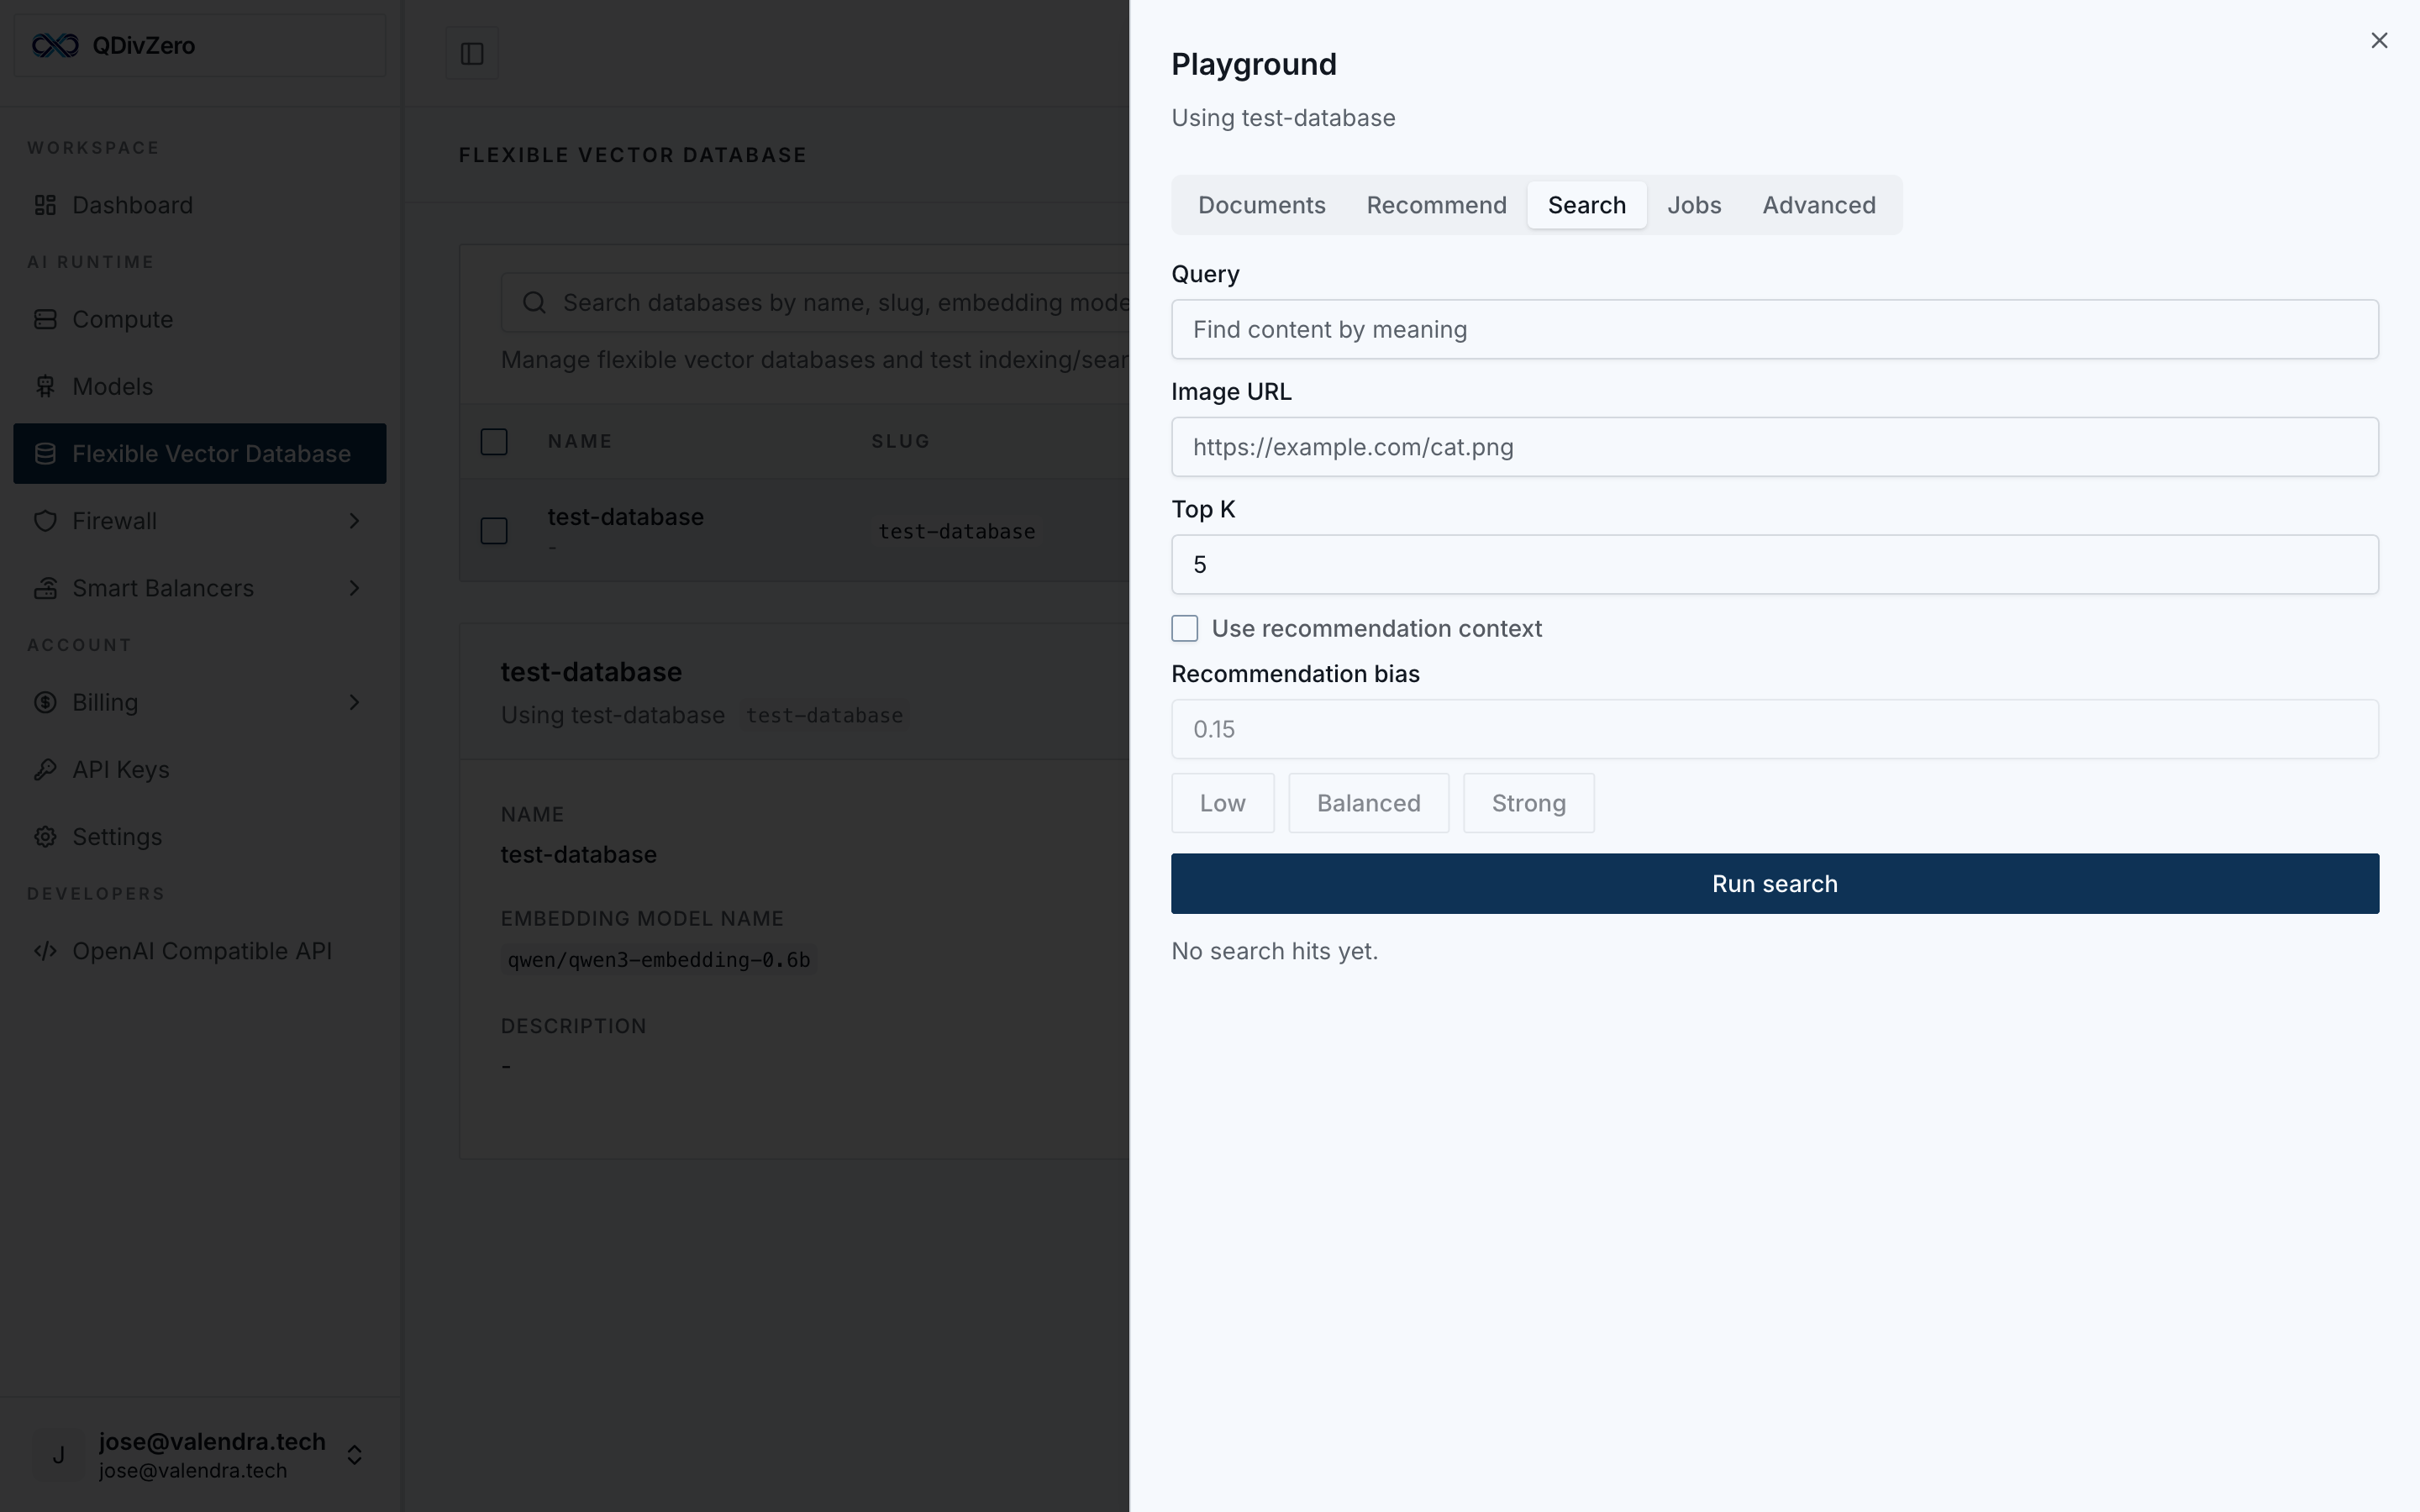Click the API Keys key icon
This screenshot has height=1512, width=2420.
point(45,769)
